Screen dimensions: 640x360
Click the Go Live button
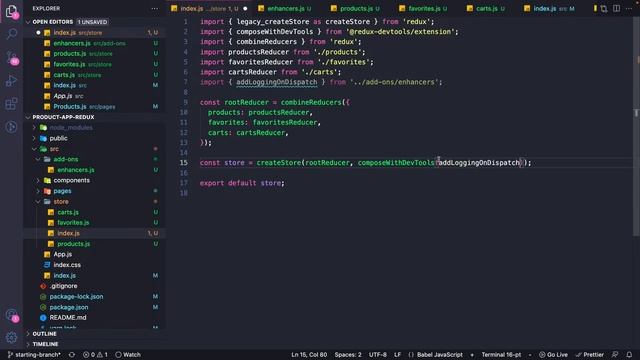coord(553,355)
